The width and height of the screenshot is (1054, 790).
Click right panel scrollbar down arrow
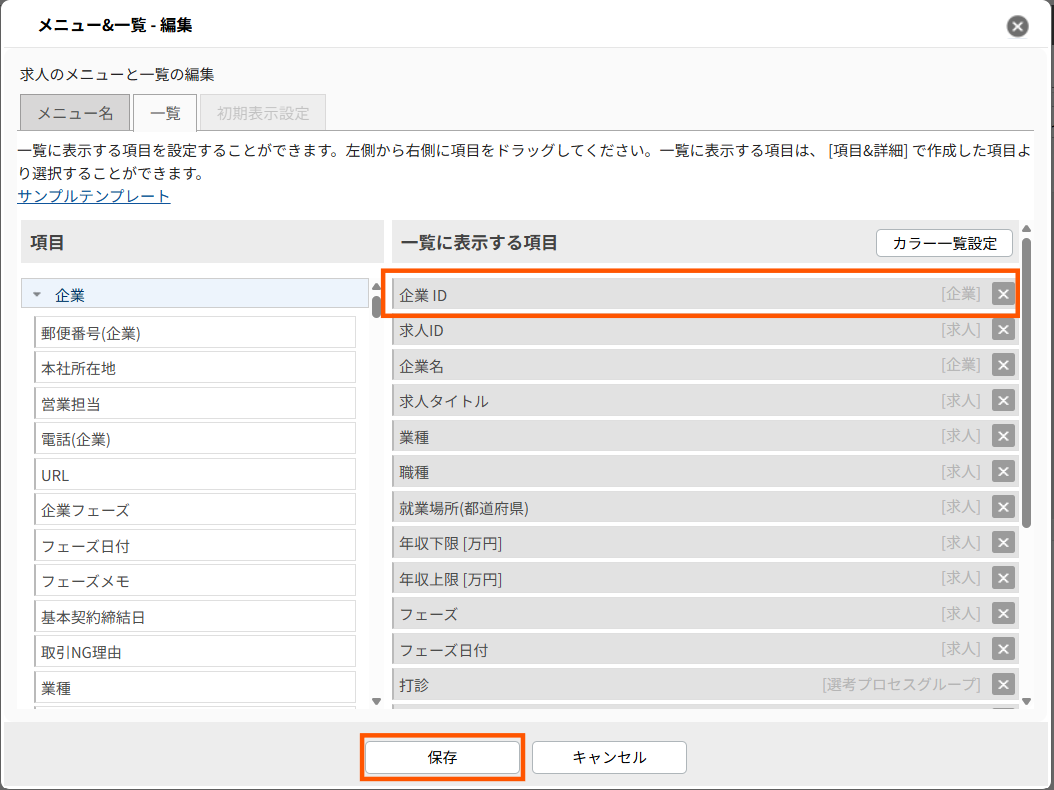click(1026, 701)
